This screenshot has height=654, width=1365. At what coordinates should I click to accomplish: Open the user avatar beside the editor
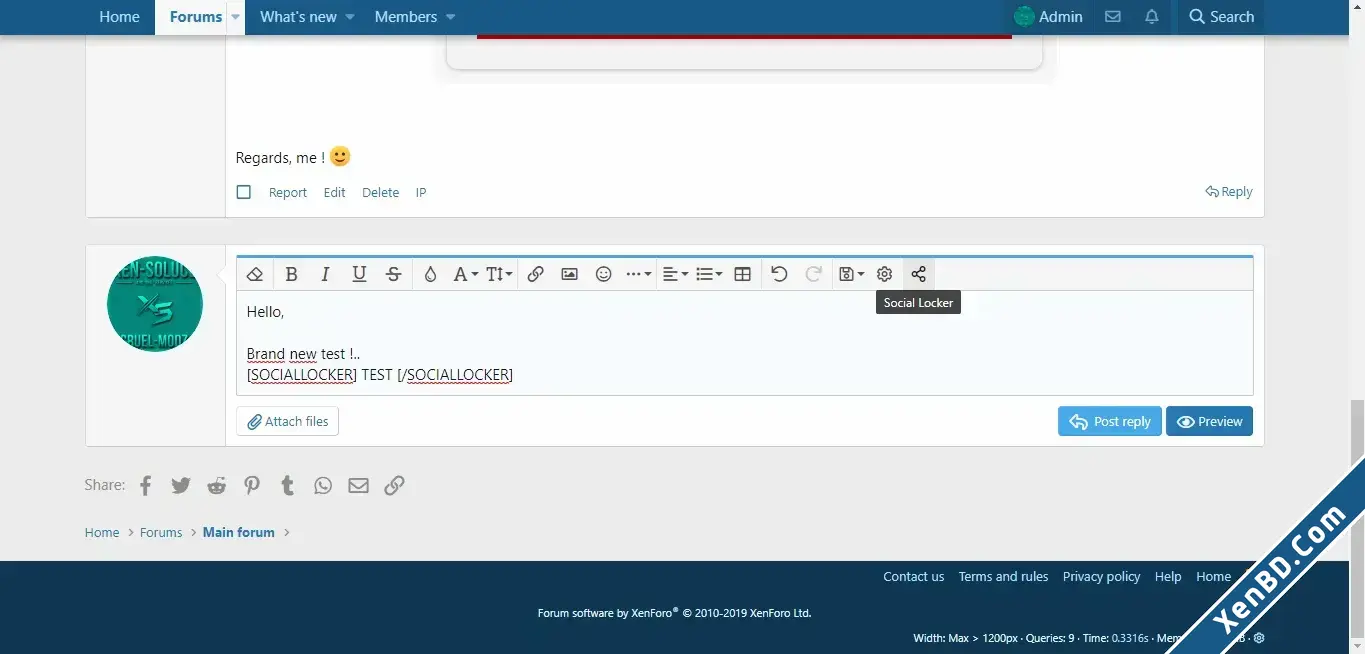point(155,304)
